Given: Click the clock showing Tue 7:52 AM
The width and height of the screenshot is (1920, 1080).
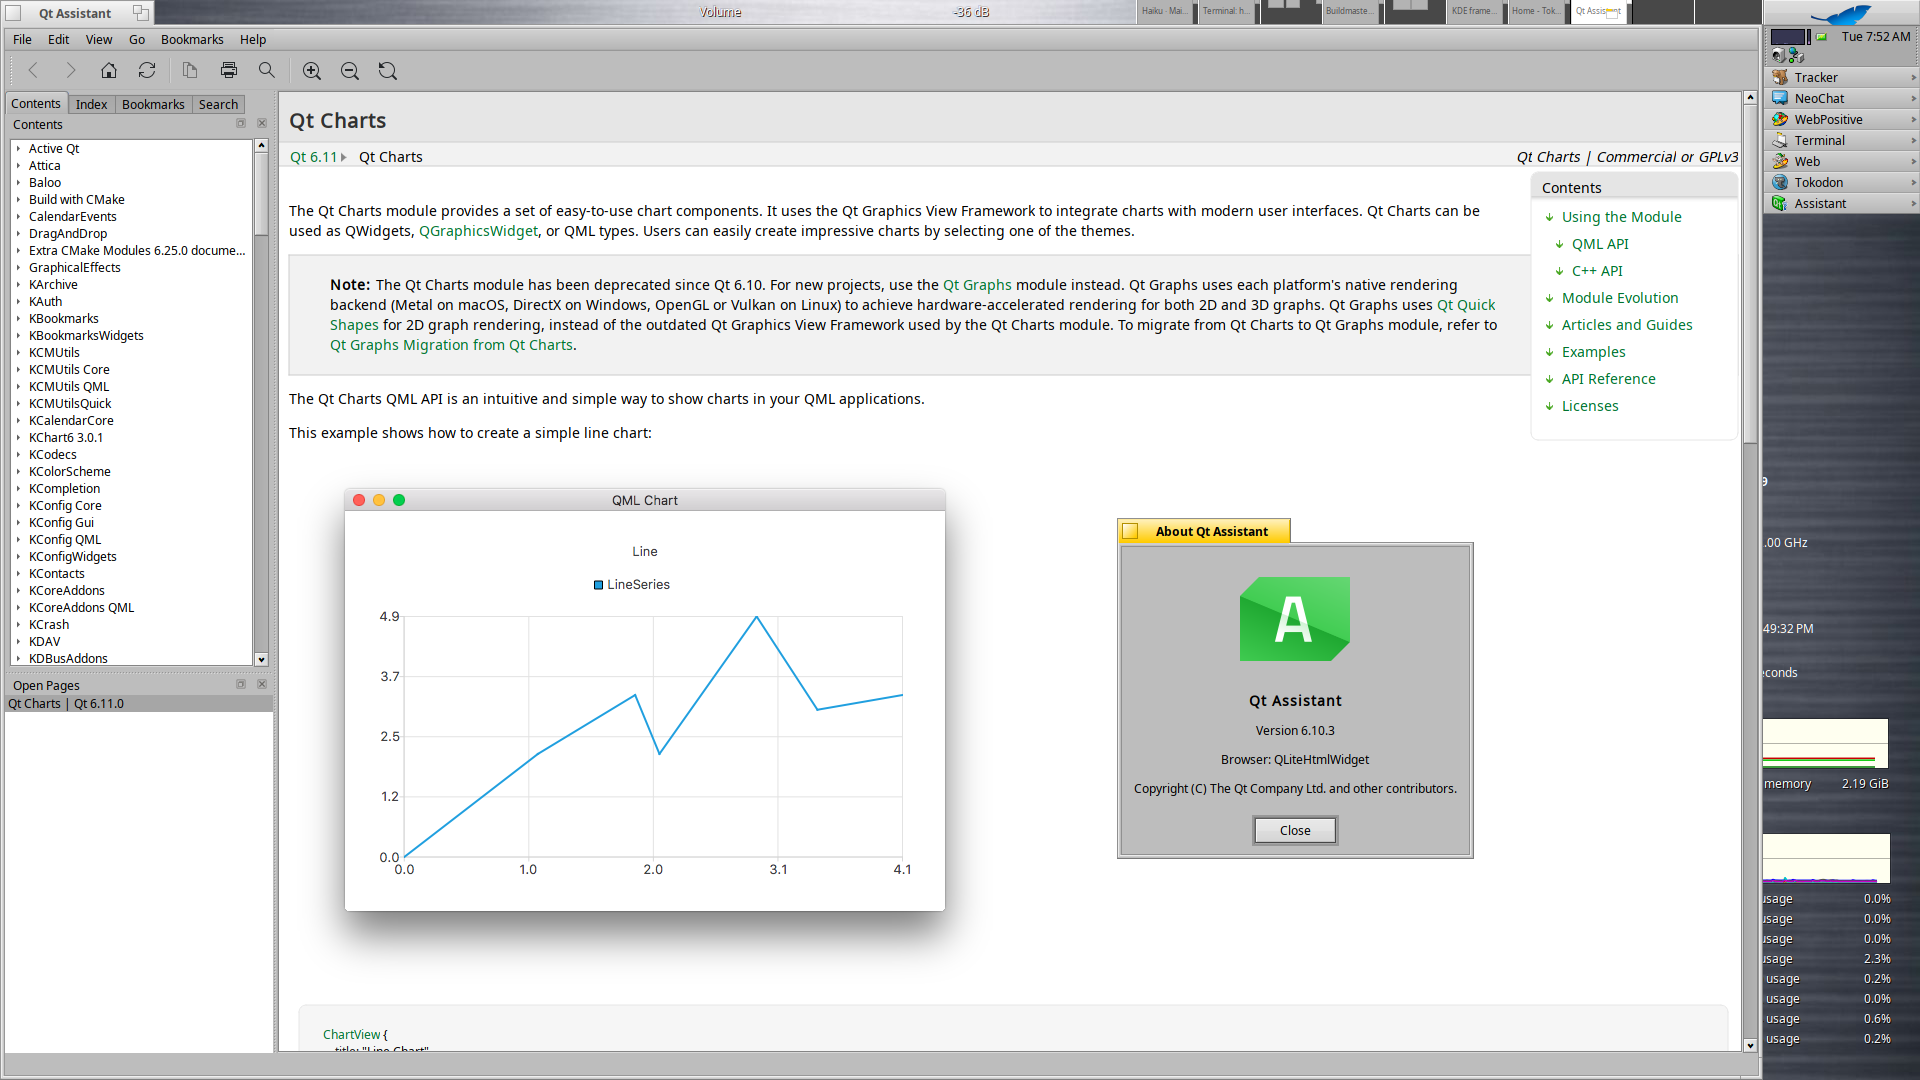Looking at the screenshot, I should click(x=1875, y=37).
